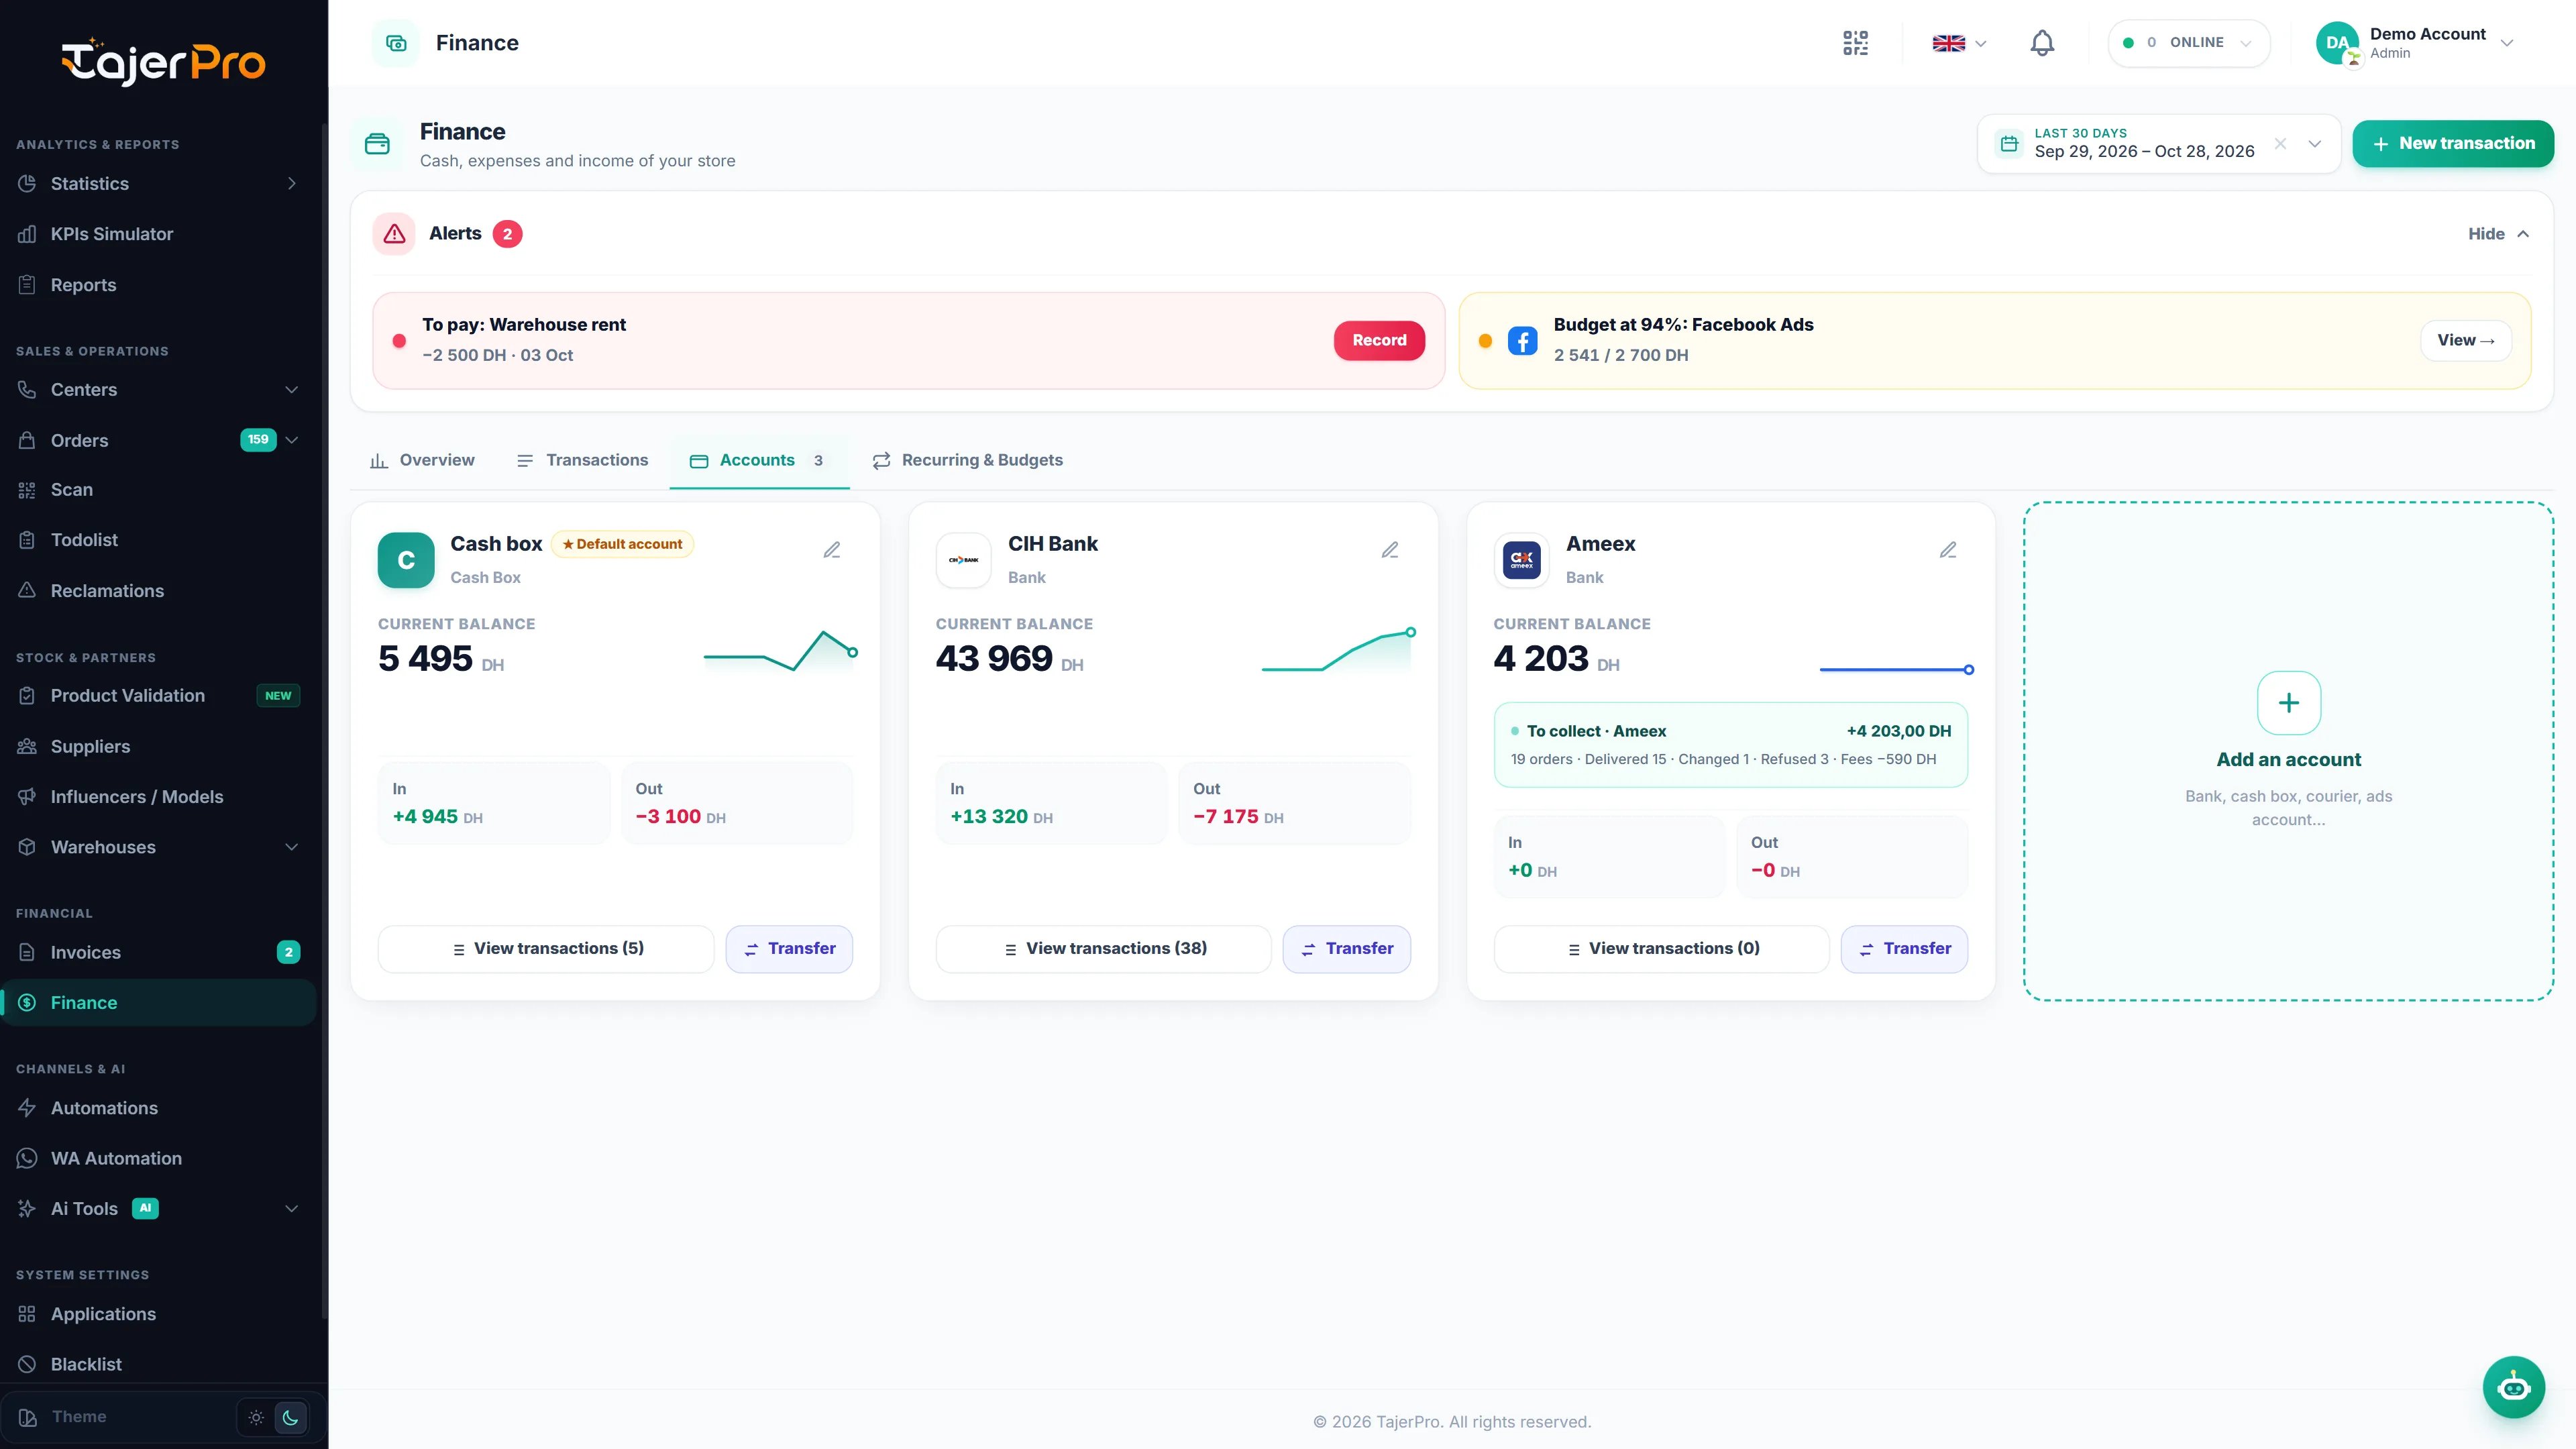Open Todolist from sidebar
Viewport: 2576px width, 1449px height.
coord(158,540)
